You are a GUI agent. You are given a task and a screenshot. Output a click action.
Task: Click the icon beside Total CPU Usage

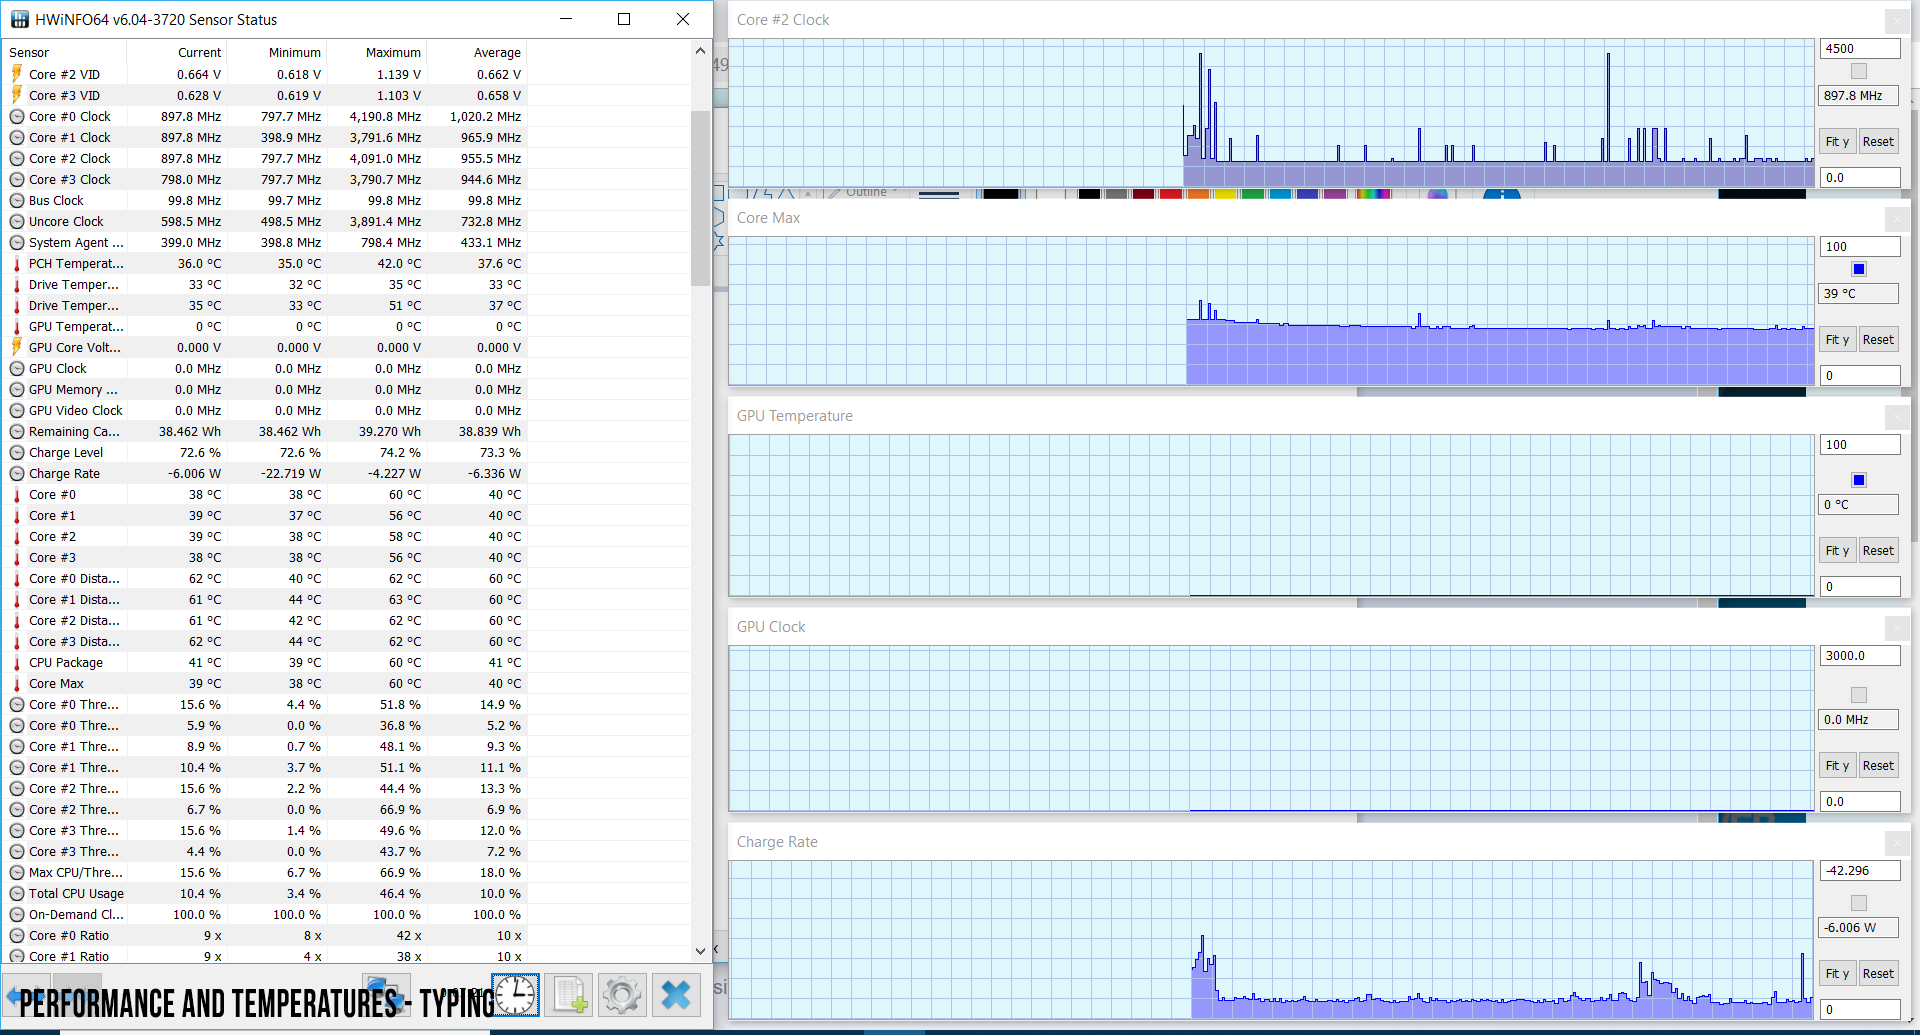pos(17,894)
